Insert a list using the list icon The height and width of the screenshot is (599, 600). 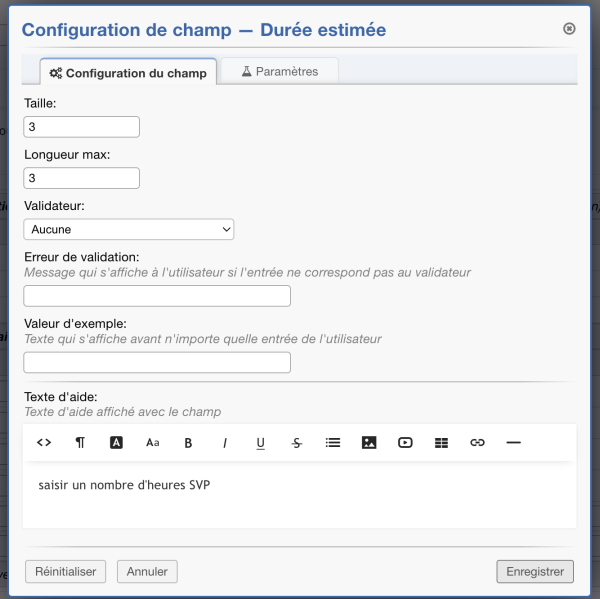pos(333,442)
